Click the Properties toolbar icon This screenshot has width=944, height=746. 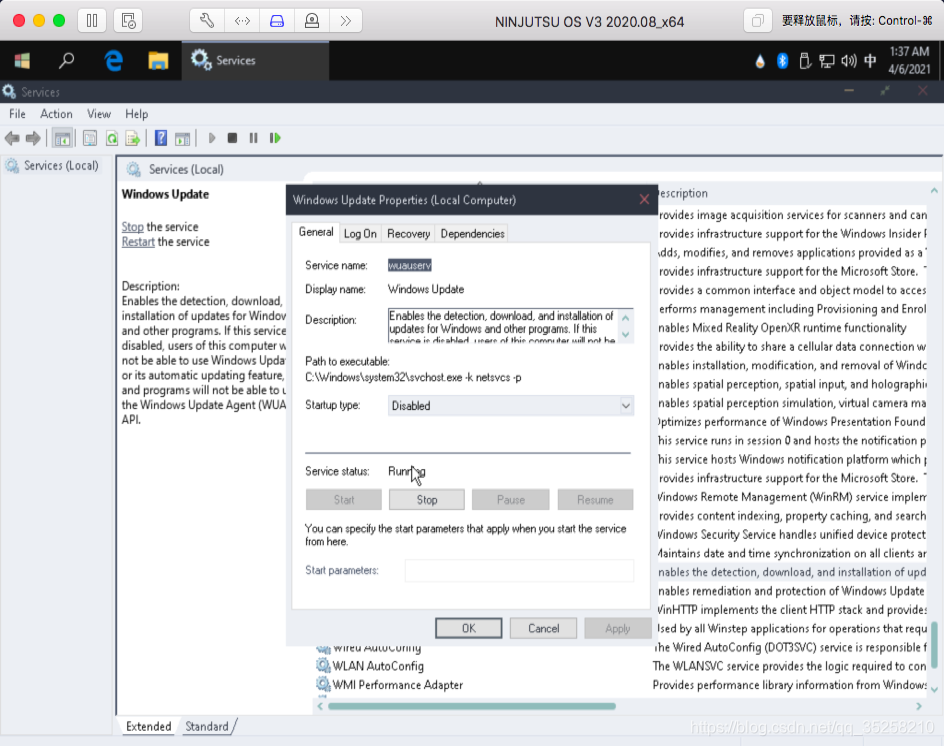coord(90,138)
